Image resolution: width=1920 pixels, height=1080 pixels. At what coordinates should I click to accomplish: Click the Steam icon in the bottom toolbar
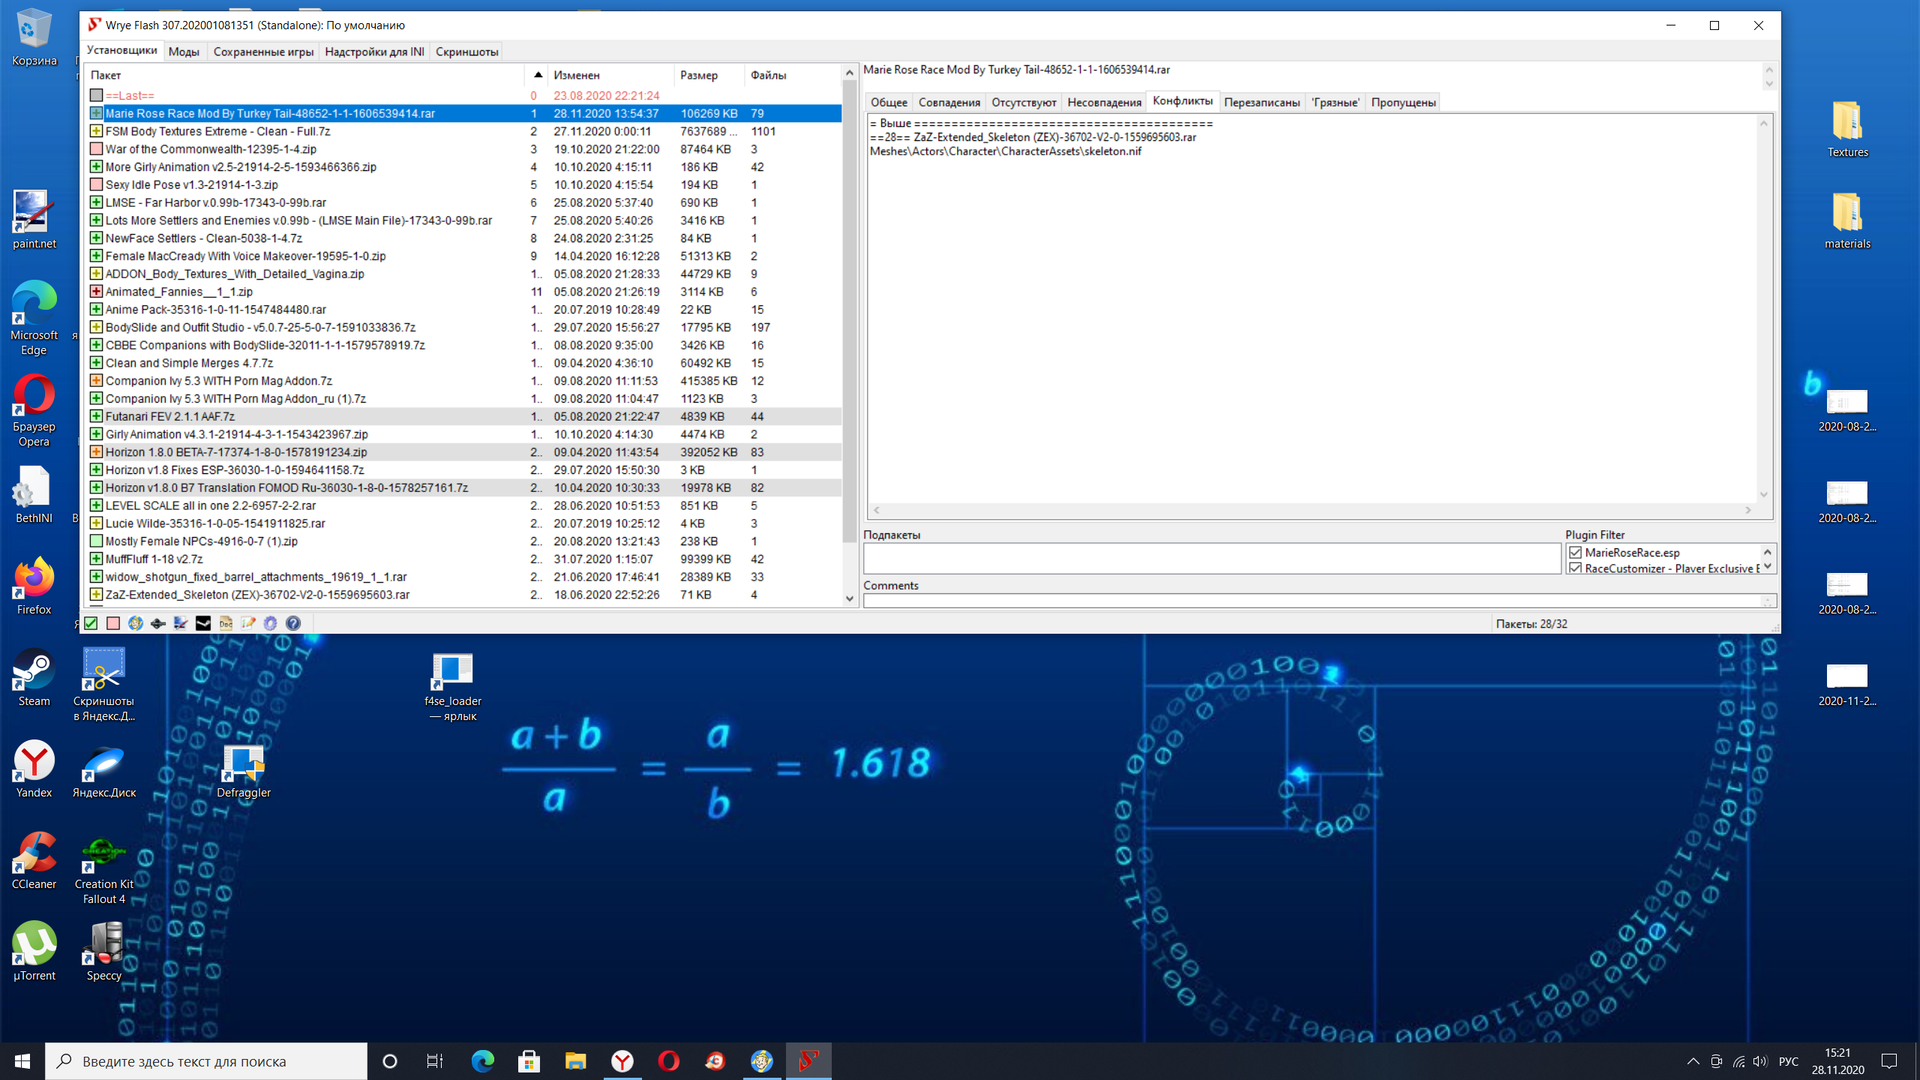tap(203, 623)
